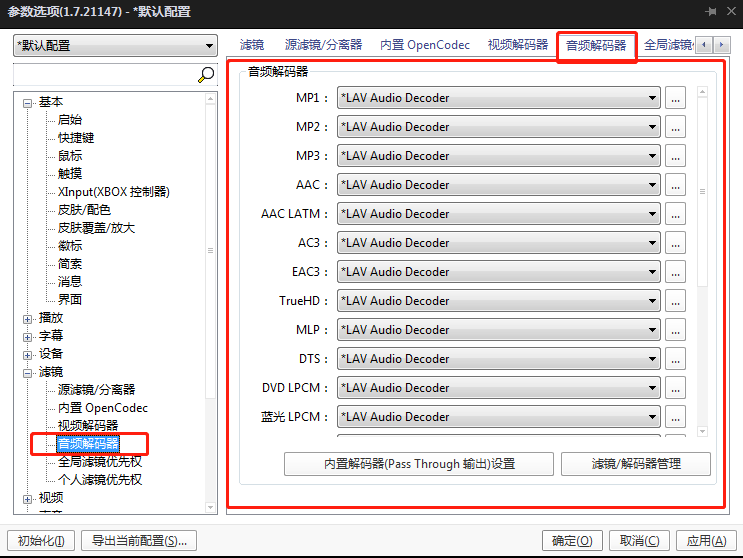
Task: Open the 默认配置 profile dropdown
Action: click(x=115, y=46)
